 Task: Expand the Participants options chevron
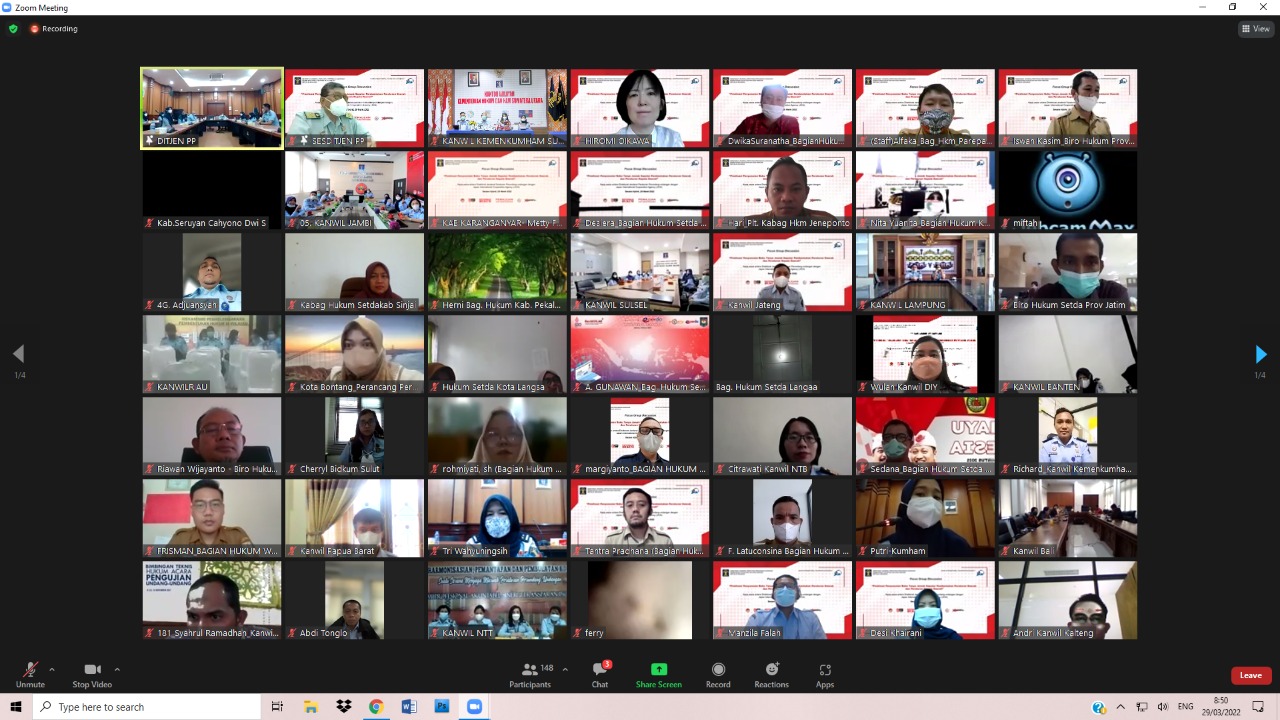coord(565,669)
